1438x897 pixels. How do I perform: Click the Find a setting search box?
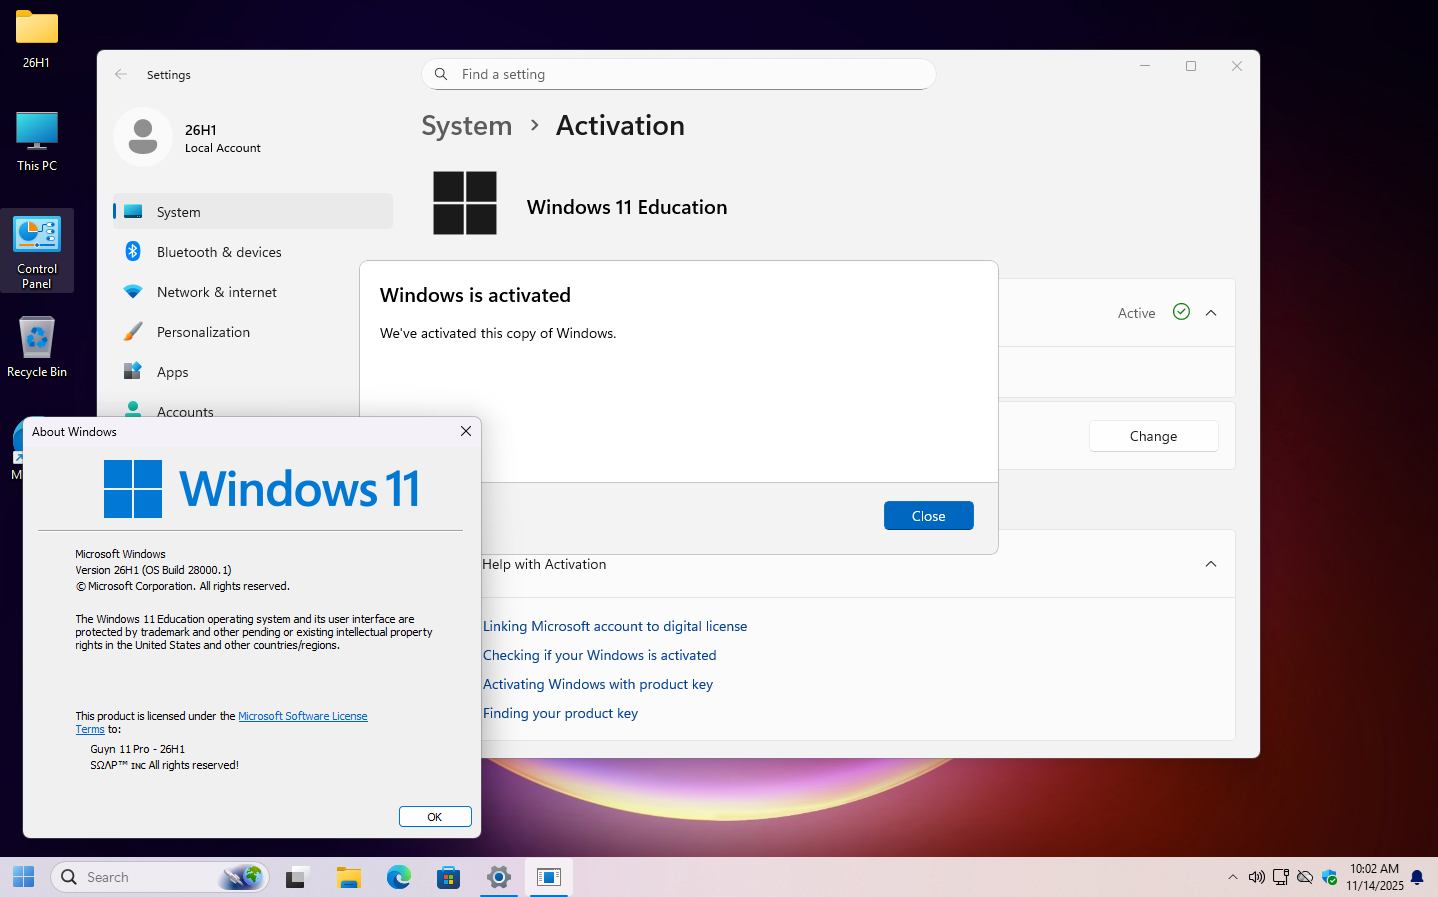coord(678,74)
